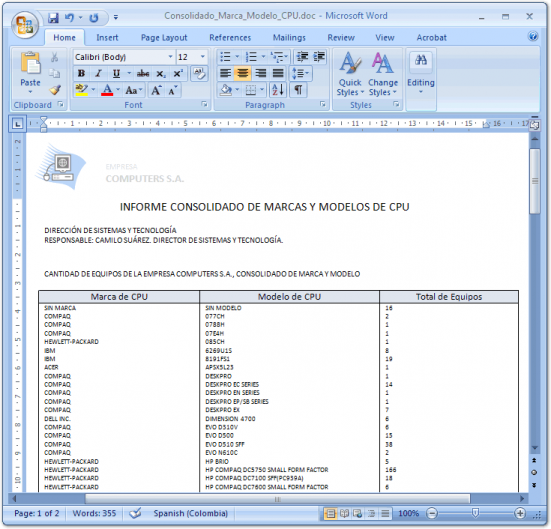Activate the Format Painter brush

click(x=54, y=90)
